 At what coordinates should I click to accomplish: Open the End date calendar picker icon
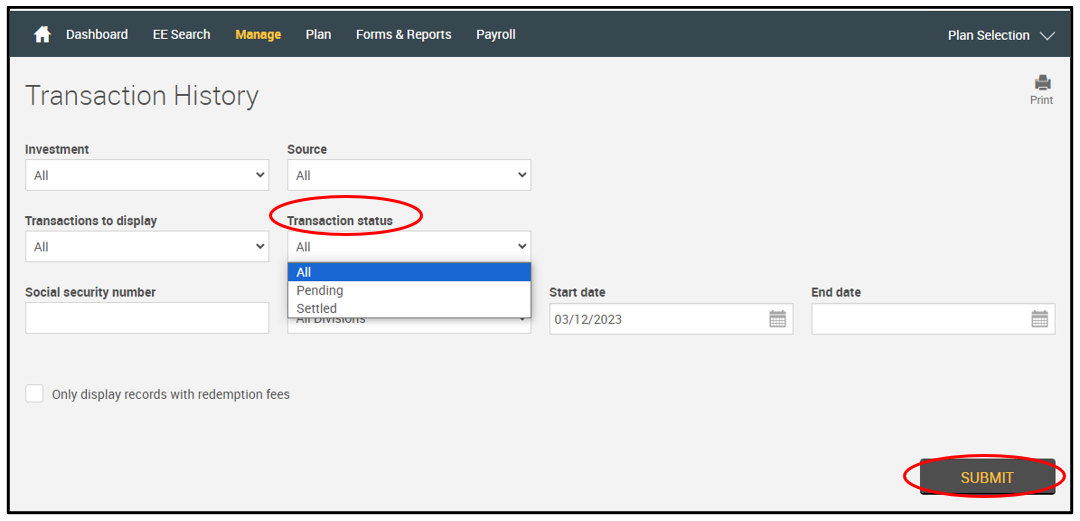coord(1039,319)
